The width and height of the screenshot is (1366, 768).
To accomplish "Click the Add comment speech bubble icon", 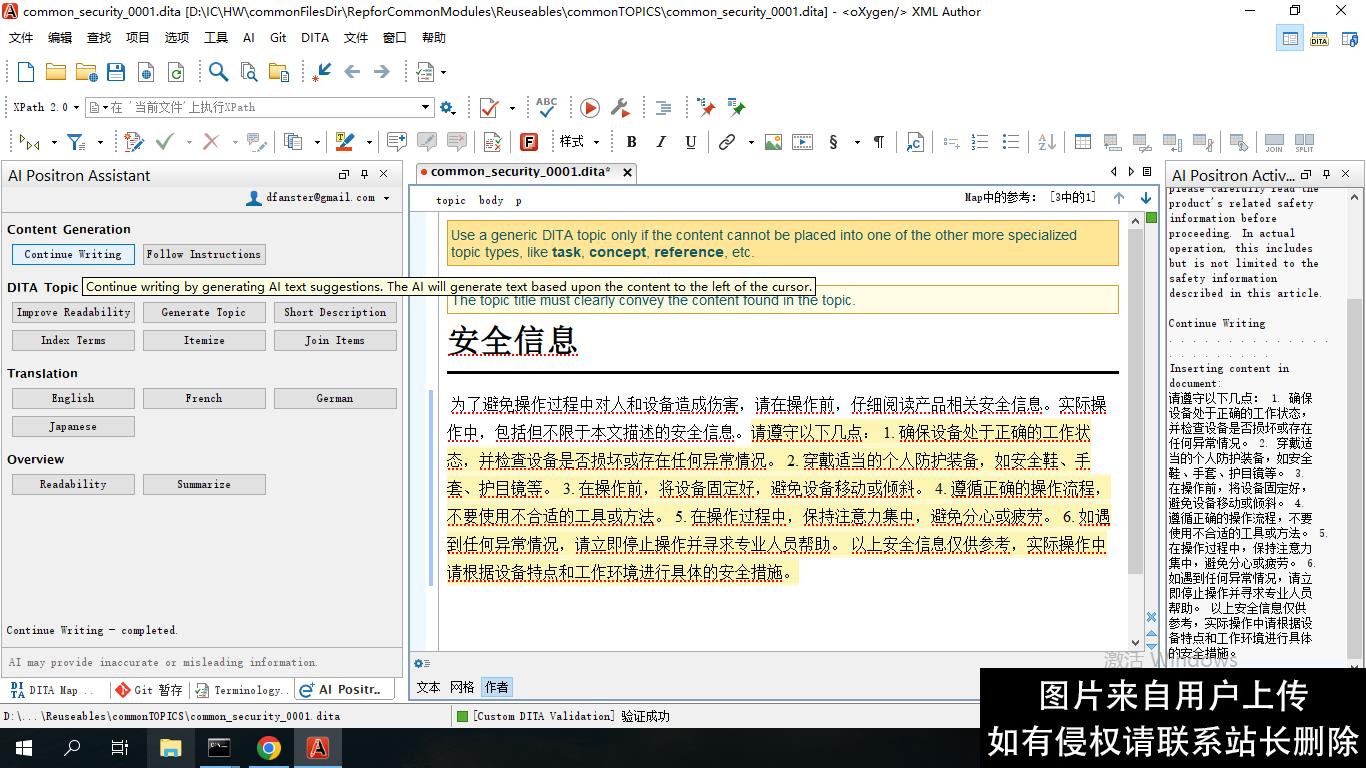I will point(397,142).
